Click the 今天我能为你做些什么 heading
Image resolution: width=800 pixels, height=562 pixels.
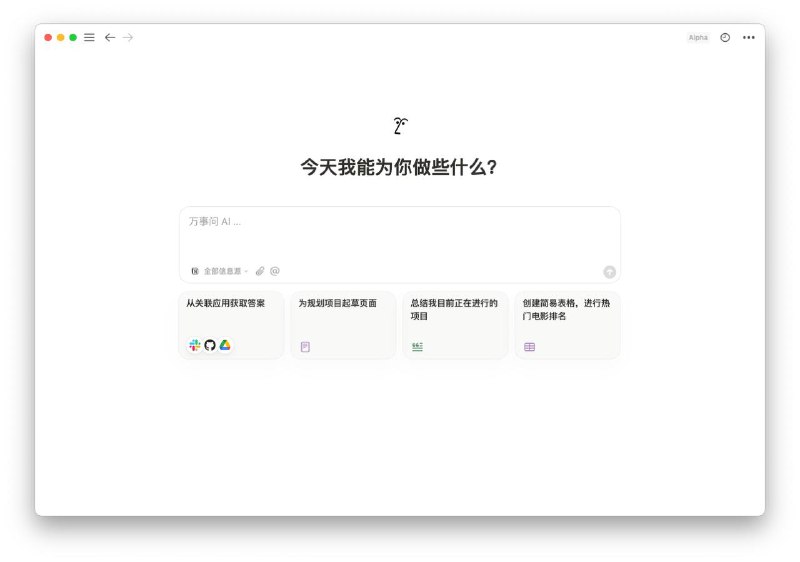(x=398, y=167)
